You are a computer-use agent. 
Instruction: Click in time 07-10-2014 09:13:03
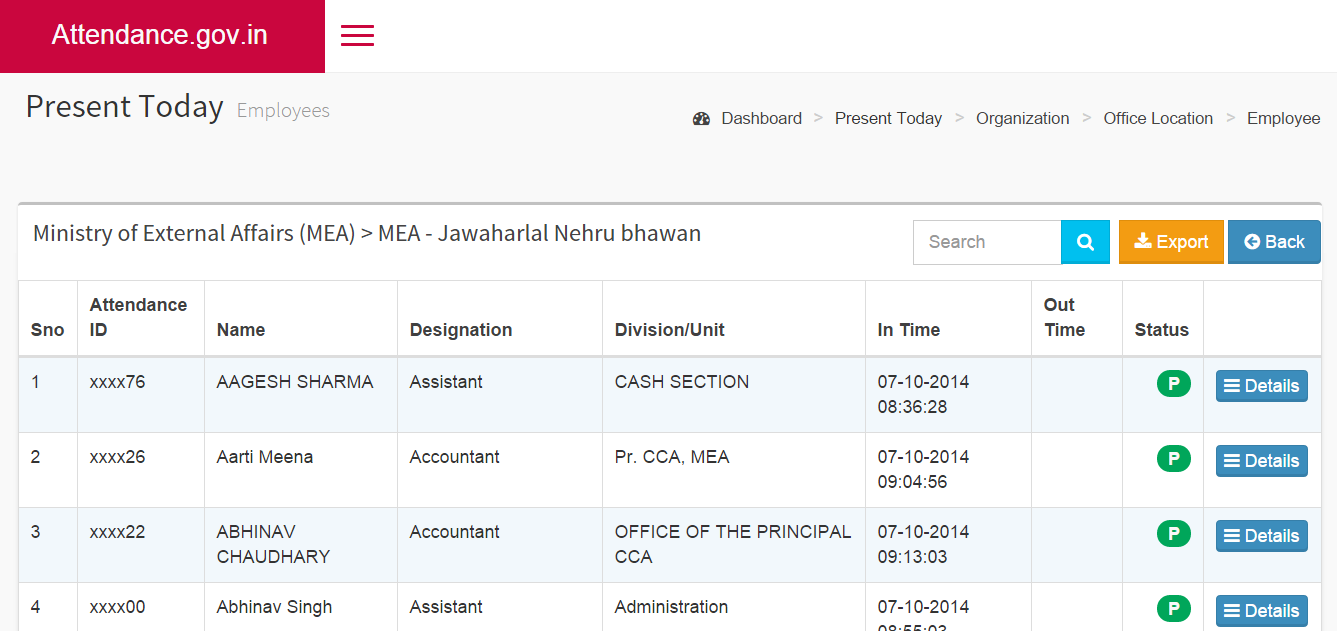923,544
